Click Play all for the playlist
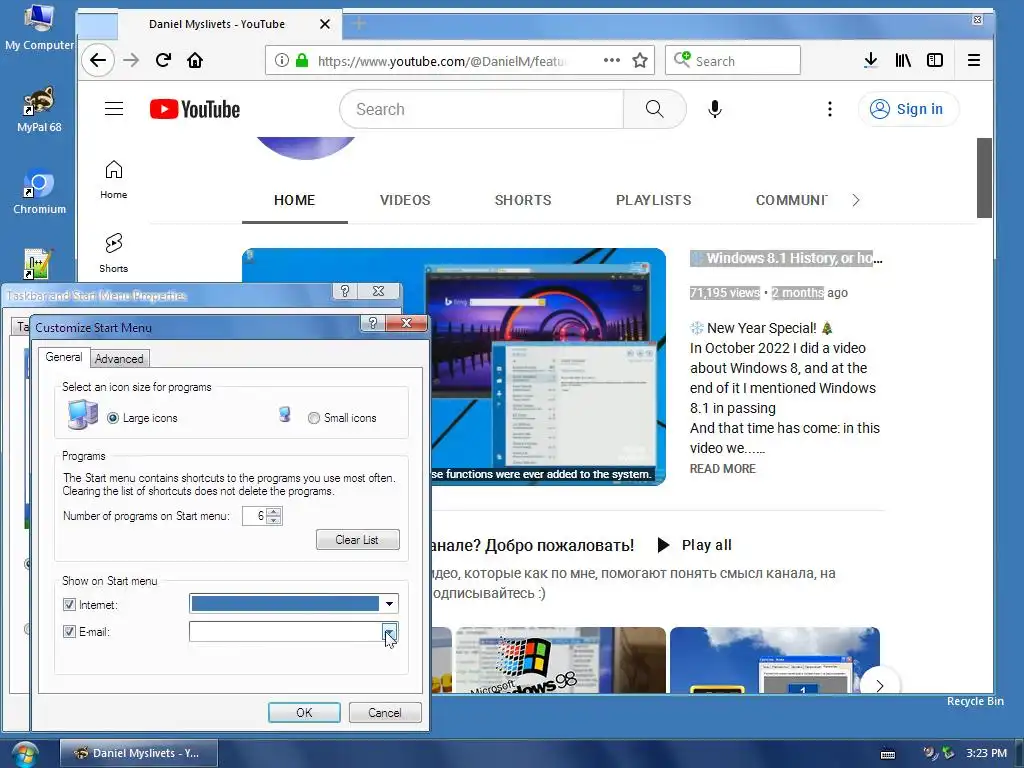 694,545
